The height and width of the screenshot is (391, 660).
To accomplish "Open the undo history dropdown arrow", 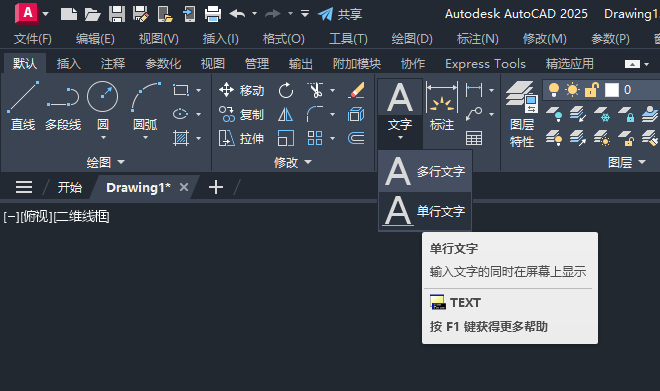I will click(x=254, y=14).
